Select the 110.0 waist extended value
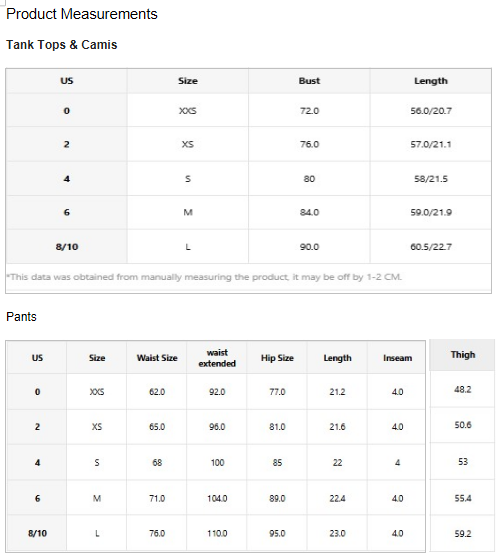Screen dimensions: 497x554 click(x=217, y=533)
